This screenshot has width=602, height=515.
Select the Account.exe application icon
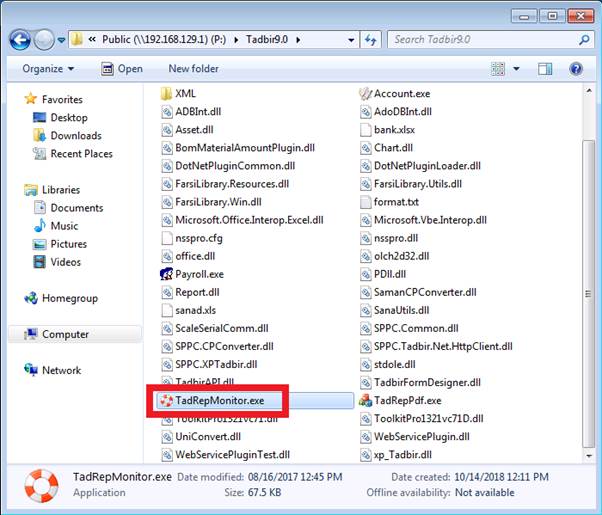coord(365,93)
